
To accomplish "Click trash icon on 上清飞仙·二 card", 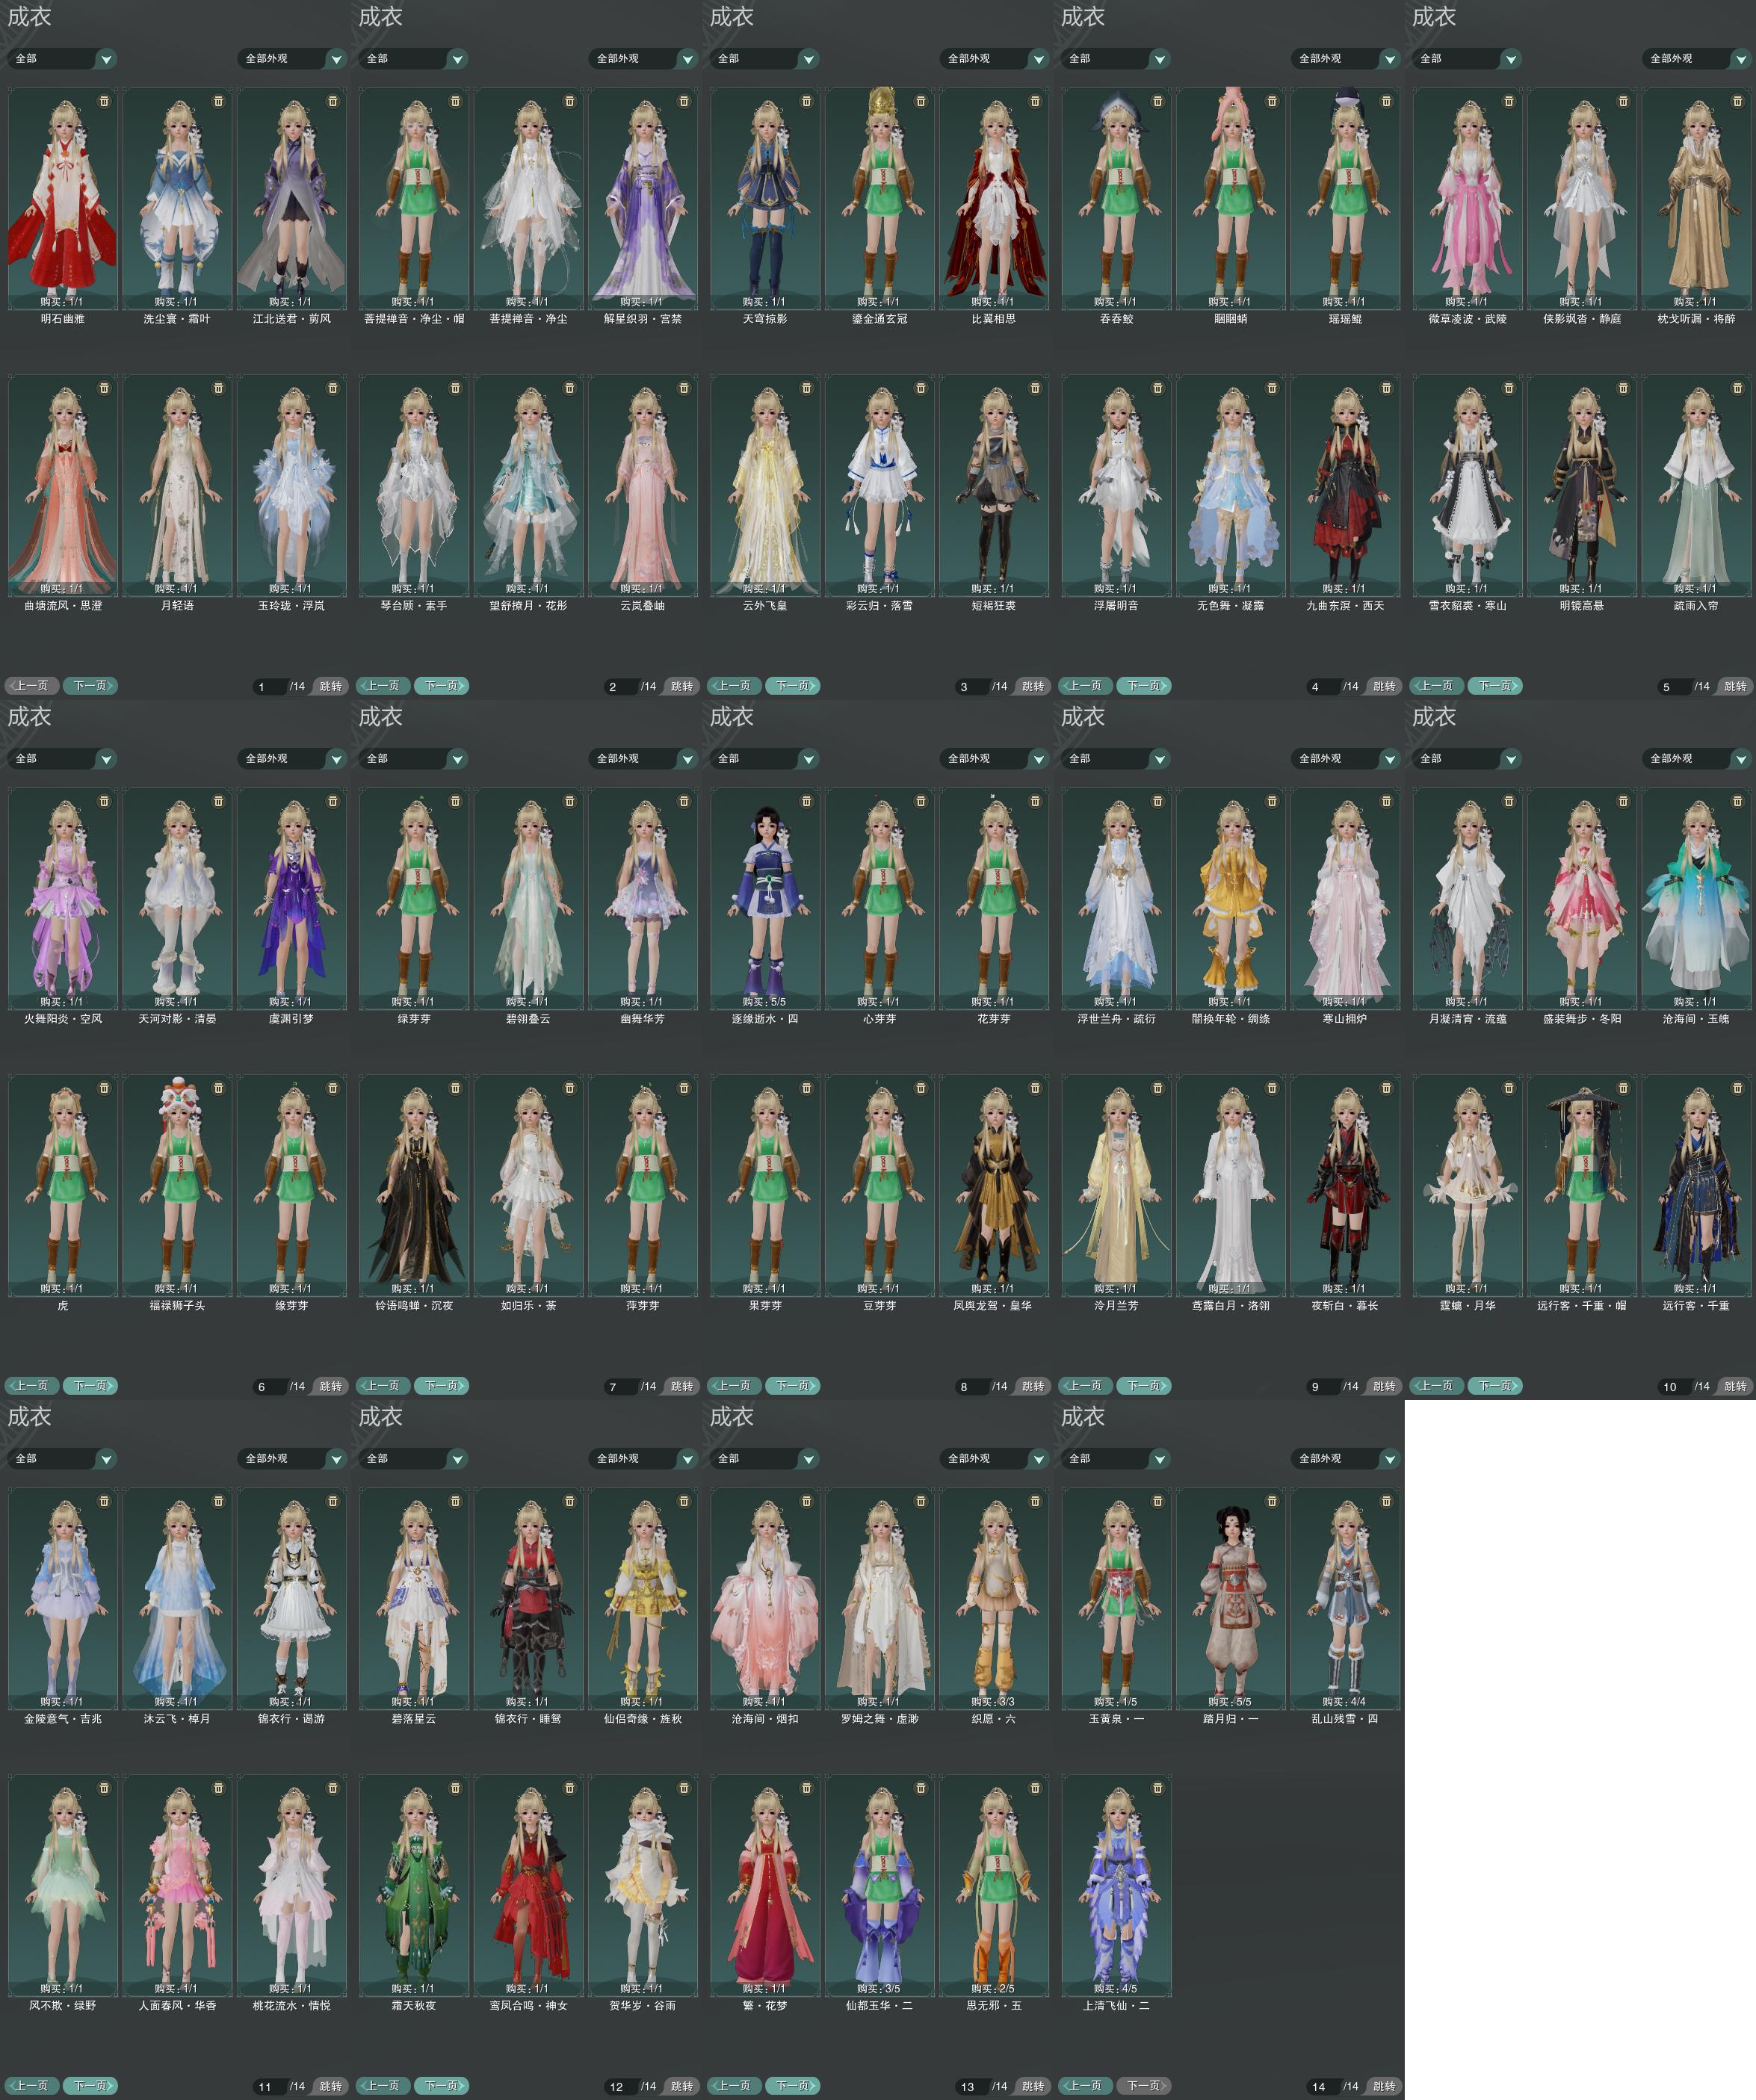I will pyautogui.click(x=1157, y=1788).
